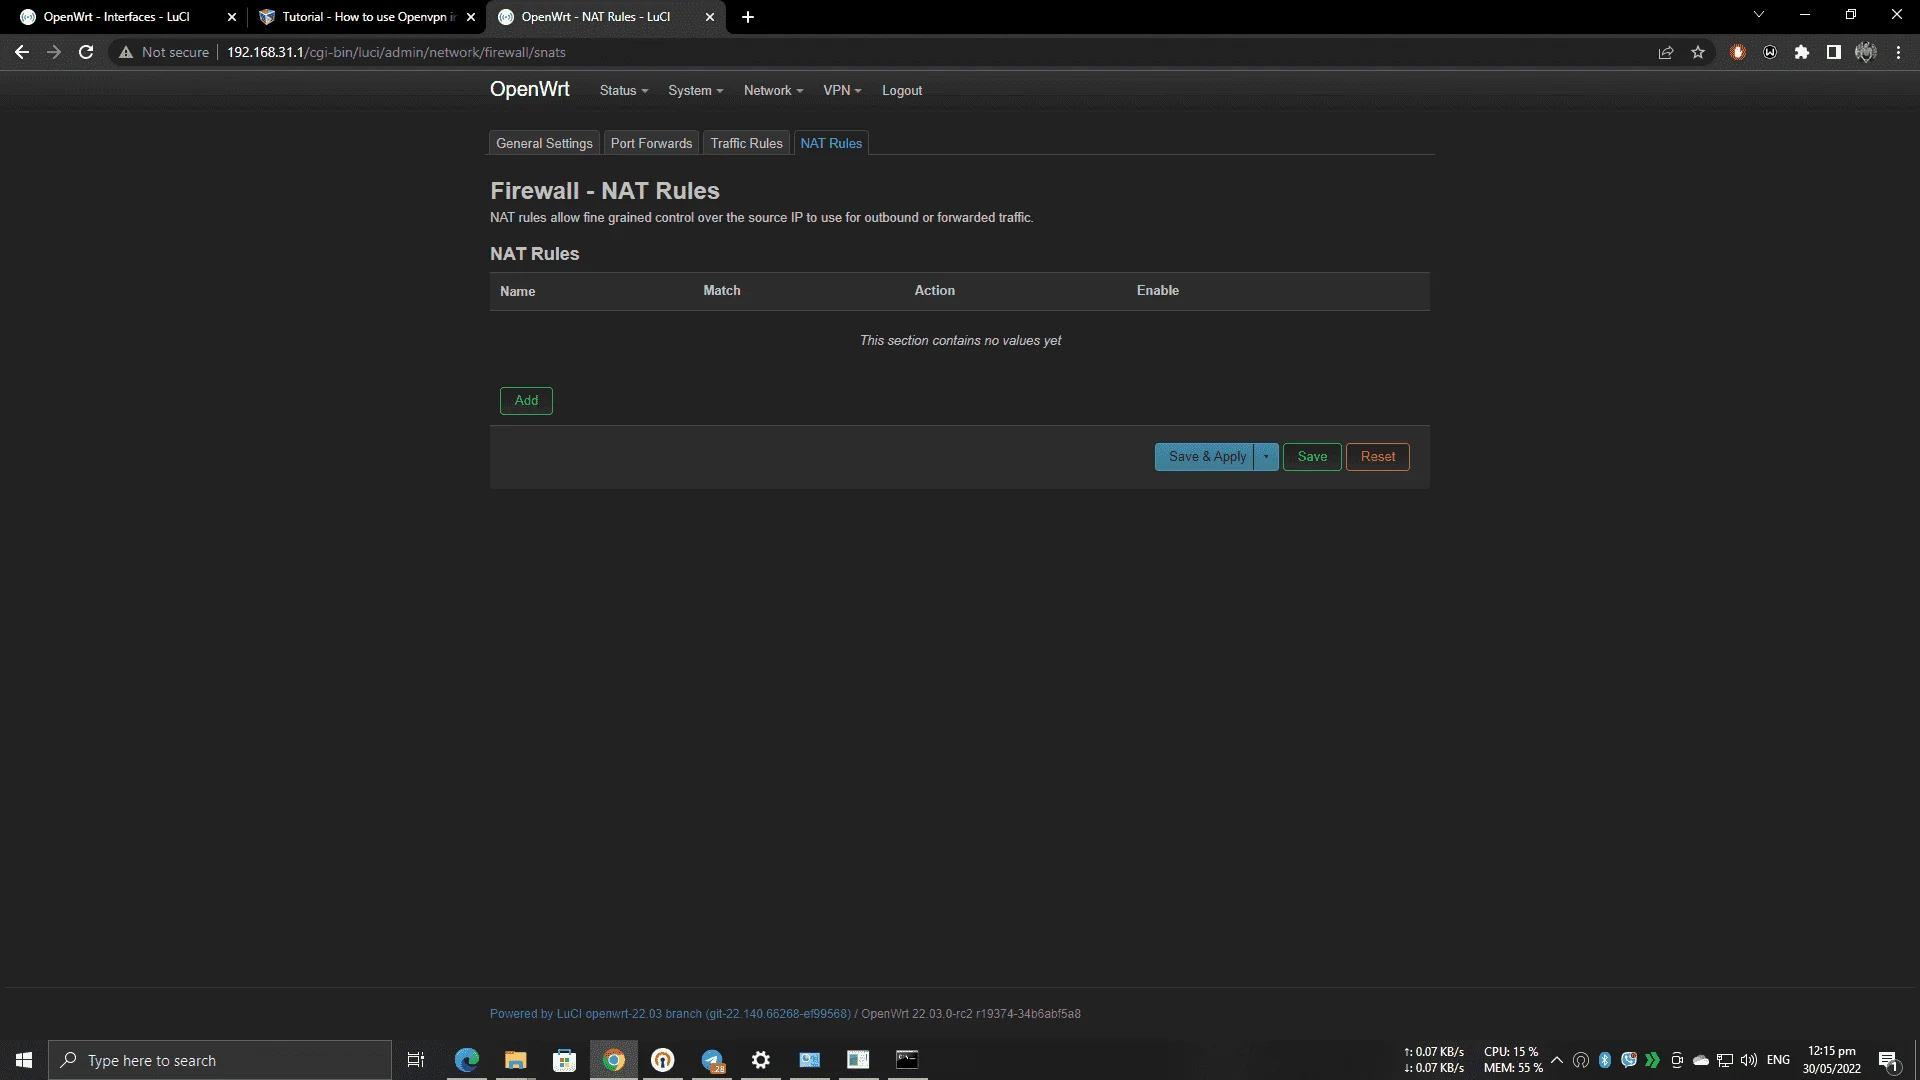Screen dimensions: 1920x1080
Task: Click the Bluetooth tray icon
Action: click(x=1605, y=1060)
